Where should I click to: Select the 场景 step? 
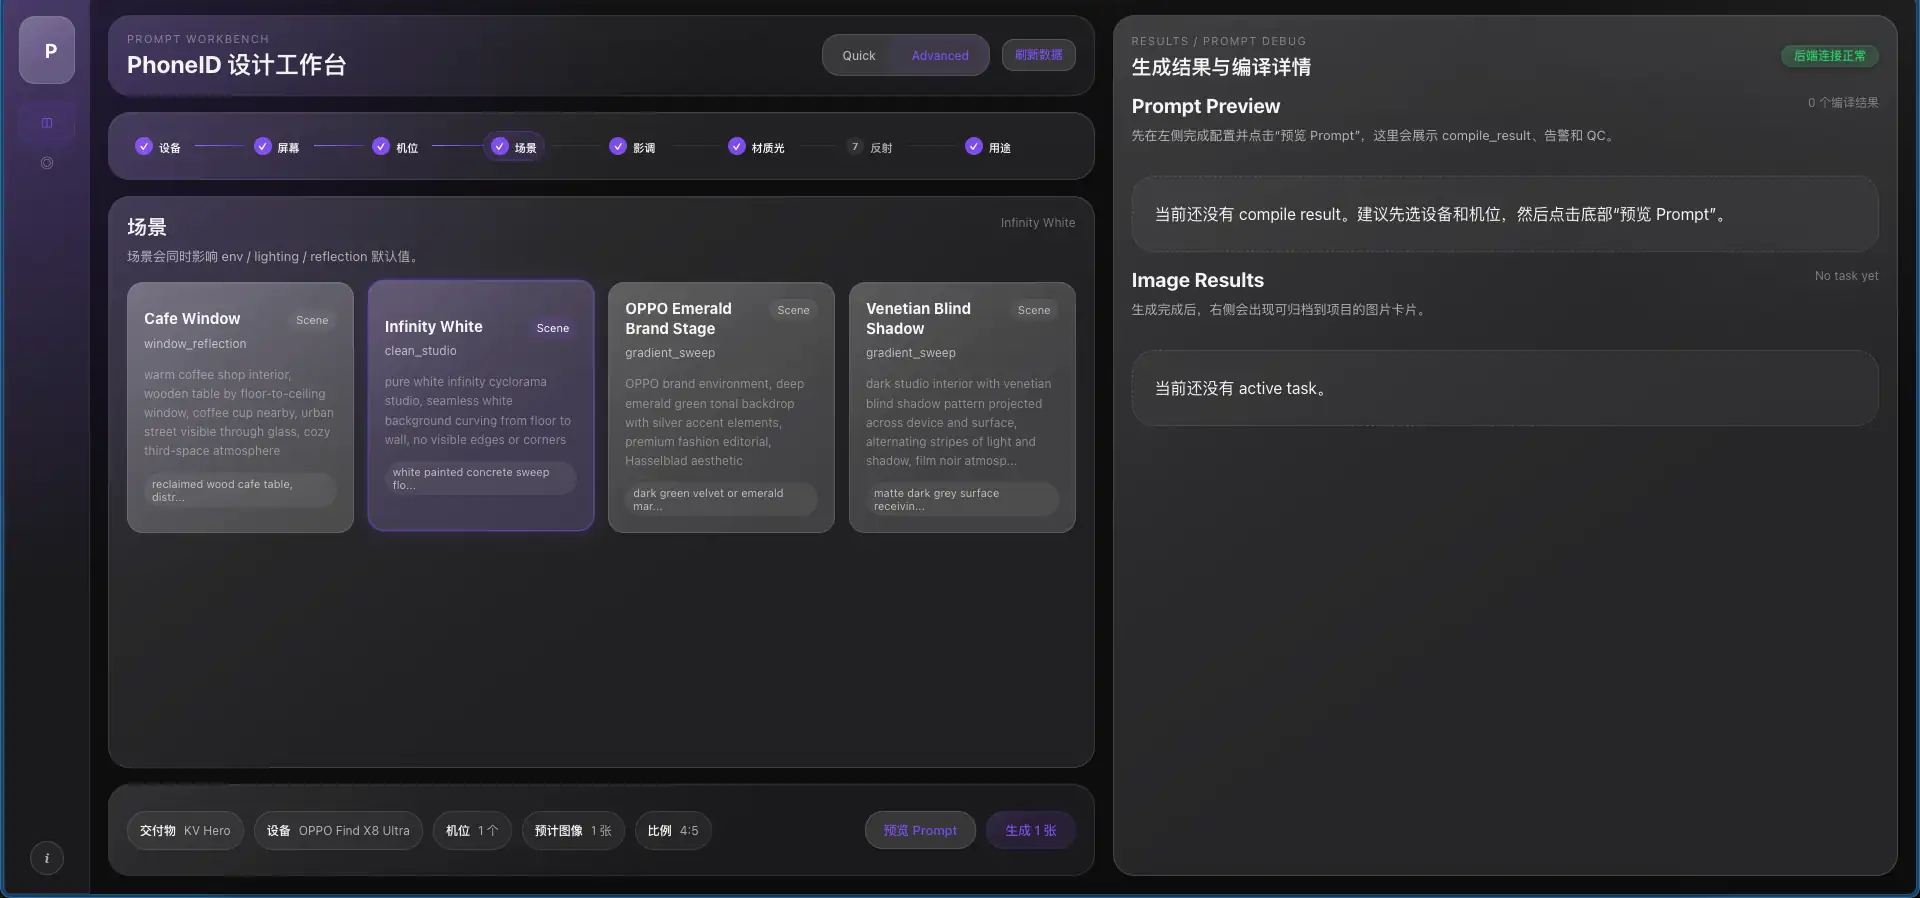click(x=514, y=147)
